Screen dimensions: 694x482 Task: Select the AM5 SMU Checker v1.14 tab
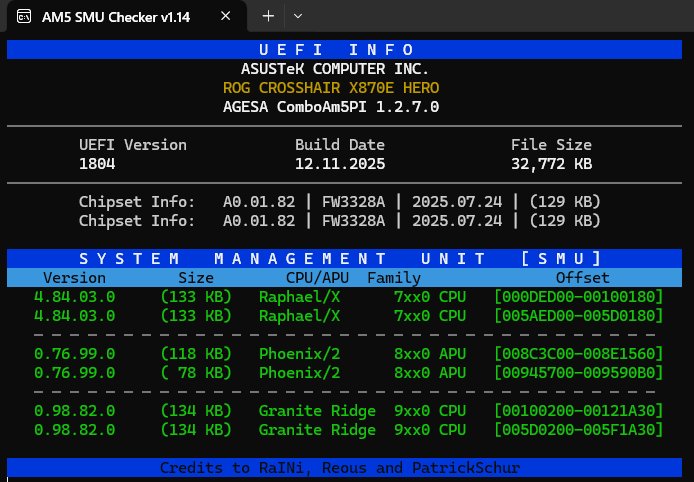pos(125,17)
